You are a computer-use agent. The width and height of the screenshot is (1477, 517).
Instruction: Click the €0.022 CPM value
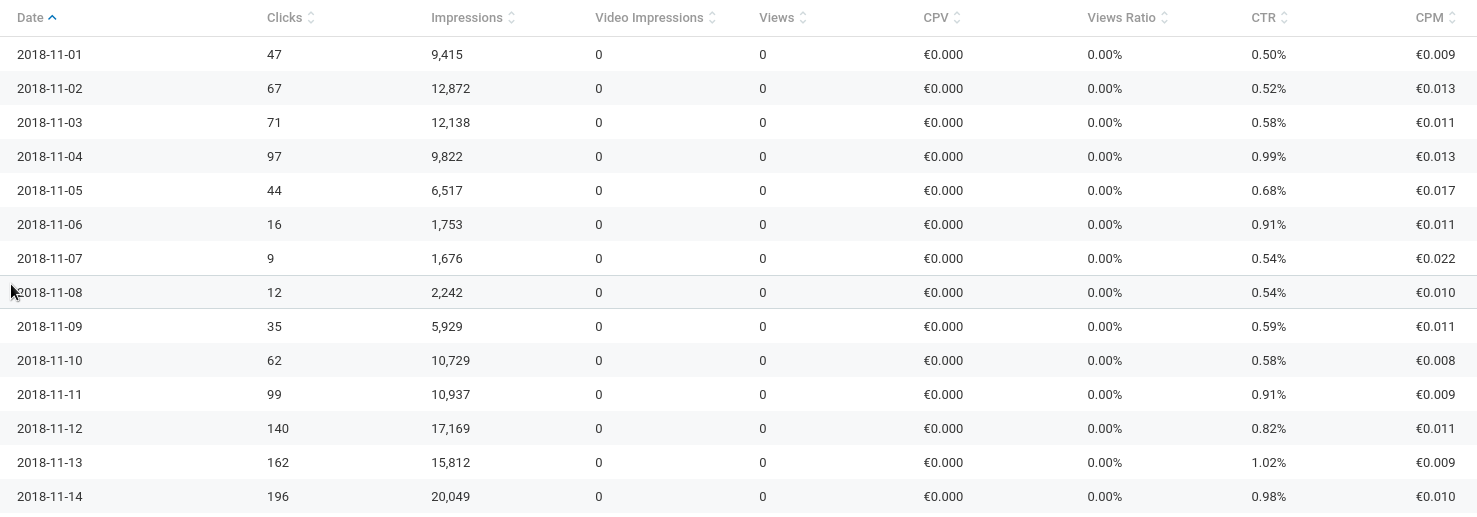point(1435,259)
